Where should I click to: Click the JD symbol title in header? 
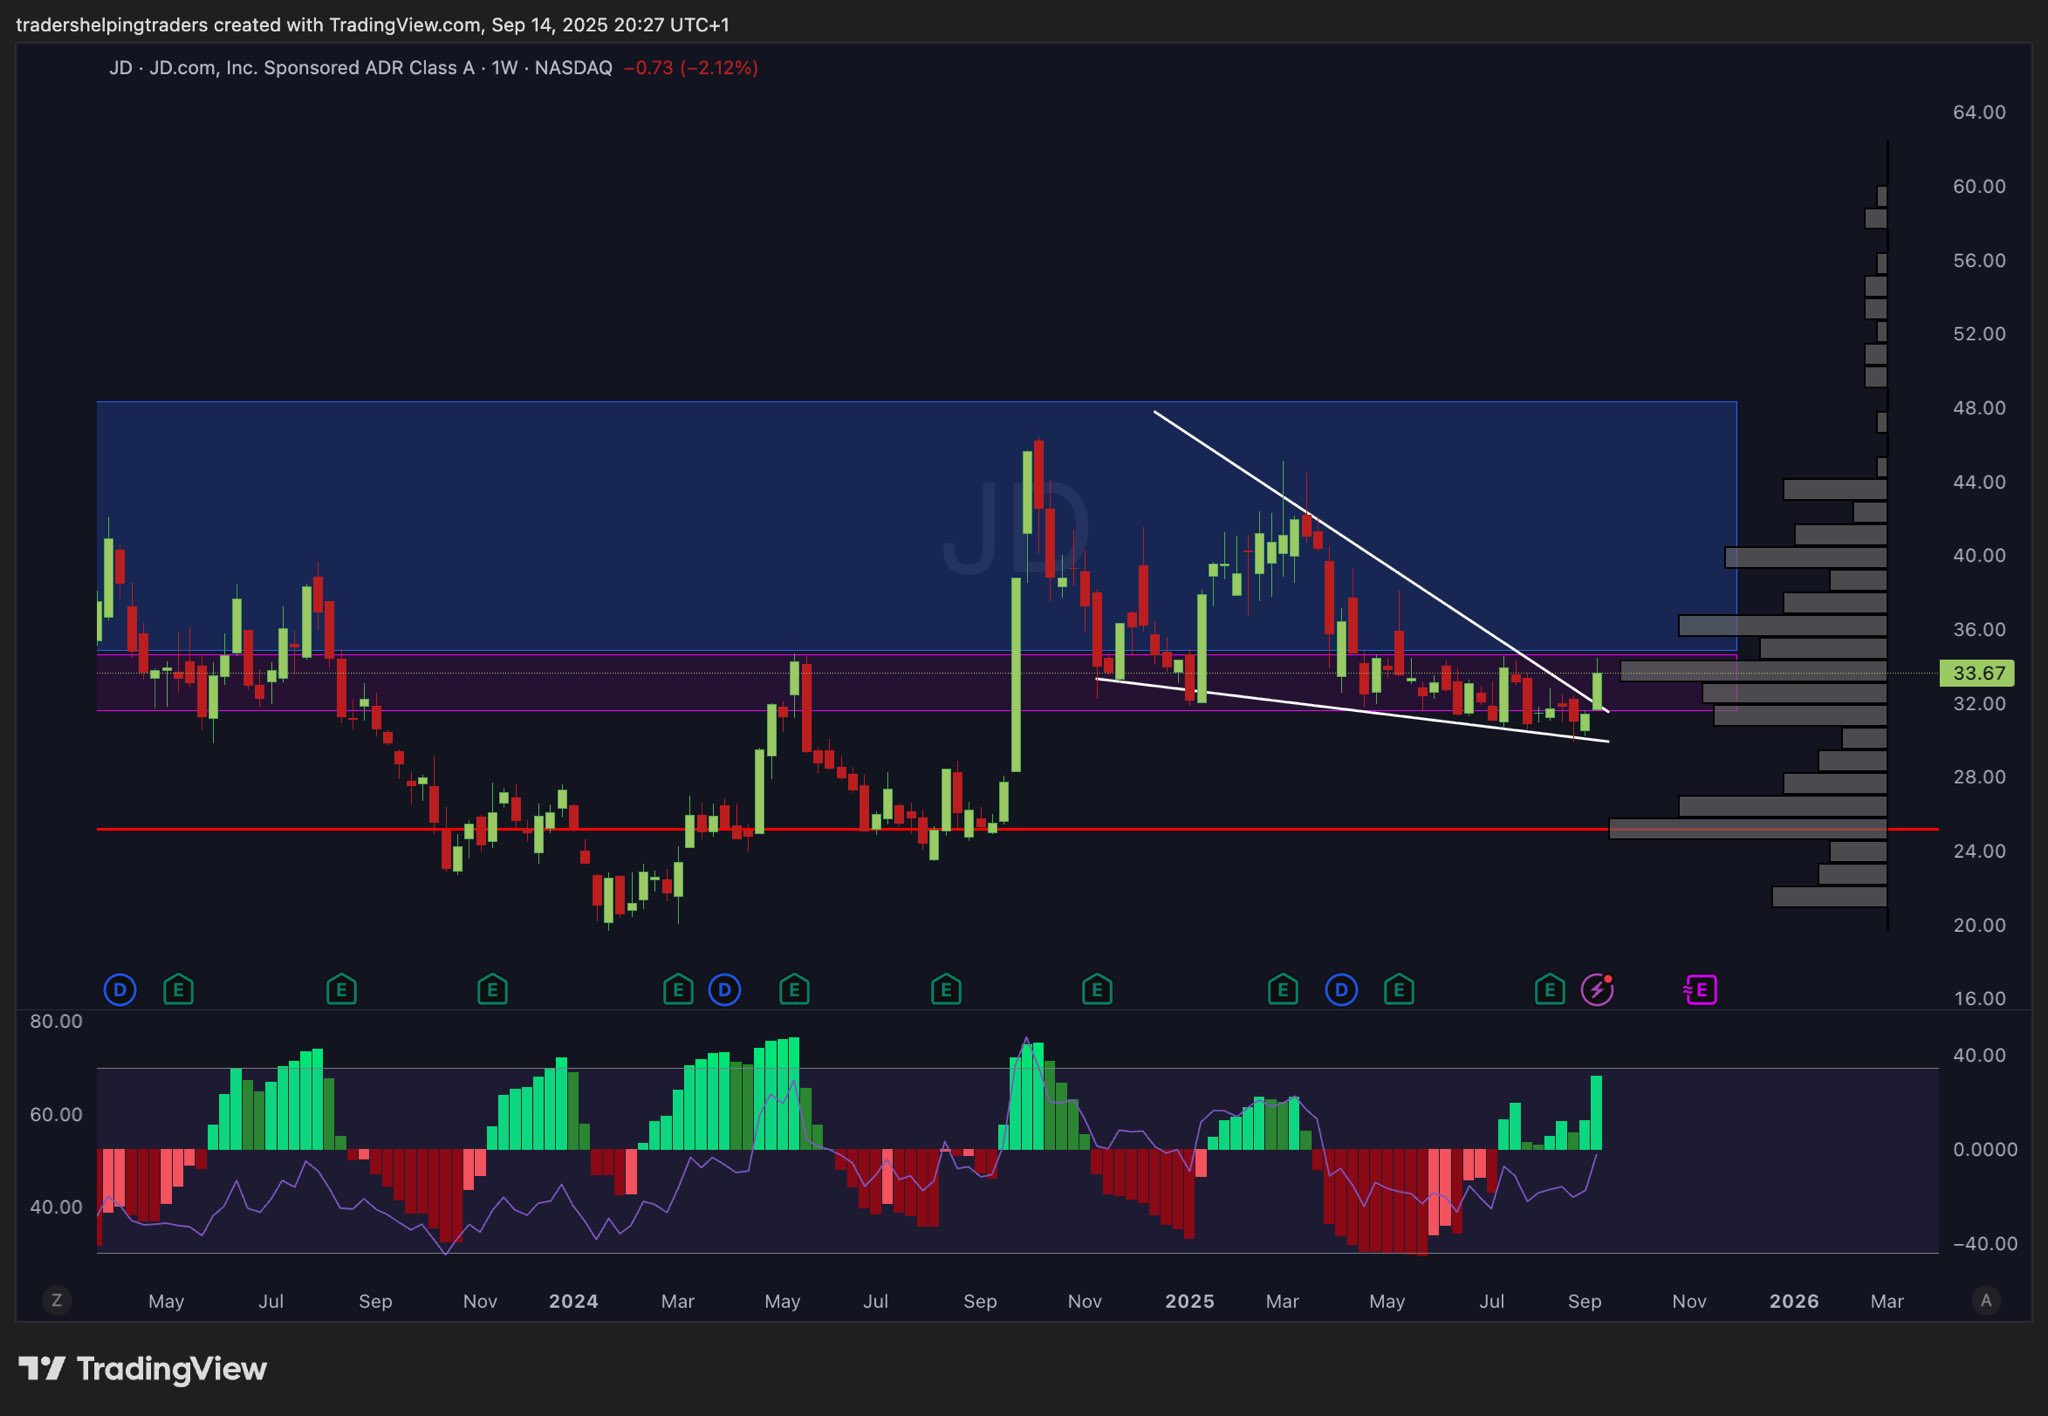pos(120,68)
